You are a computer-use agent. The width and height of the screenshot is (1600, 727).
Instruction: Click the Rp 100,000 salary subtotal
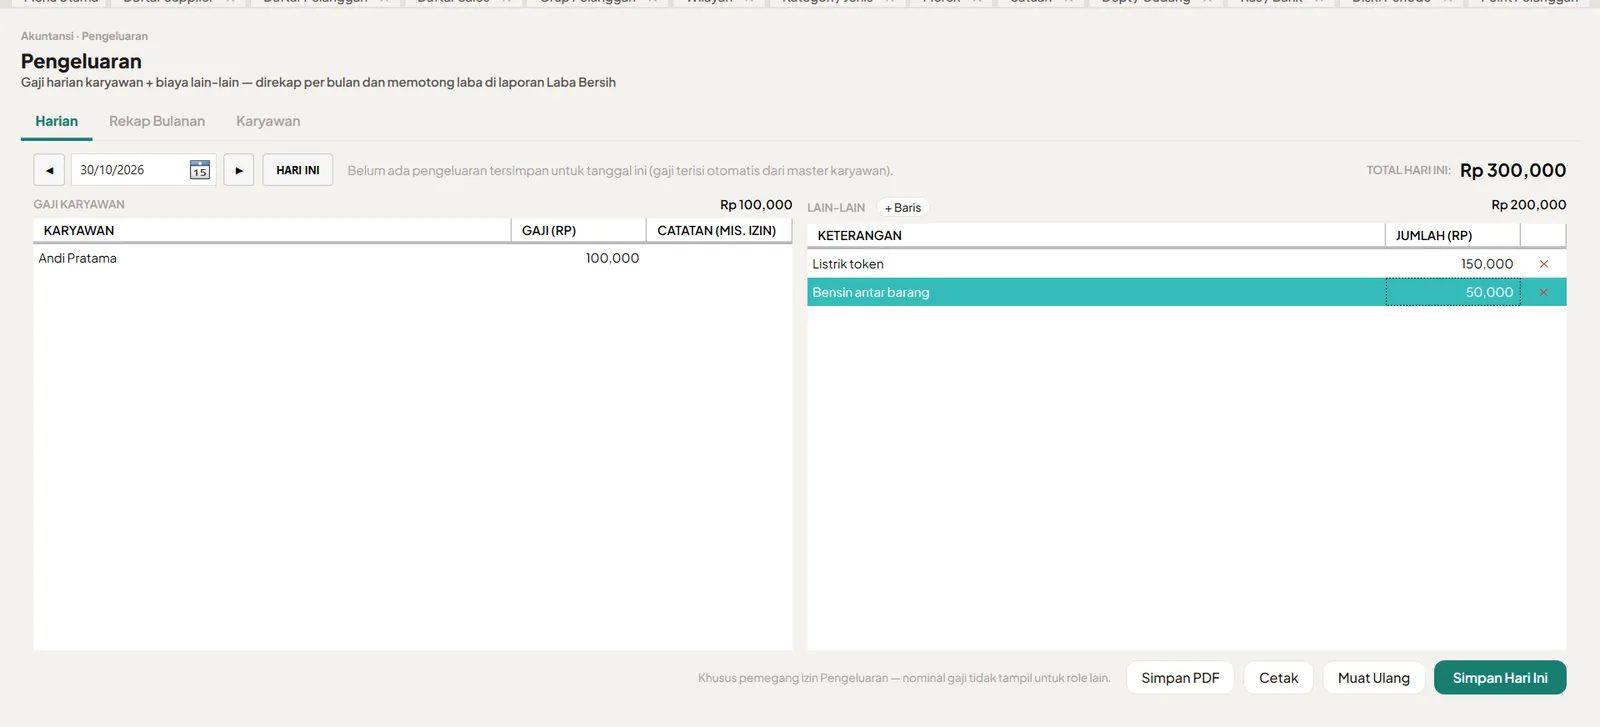(x=756, y=205)
